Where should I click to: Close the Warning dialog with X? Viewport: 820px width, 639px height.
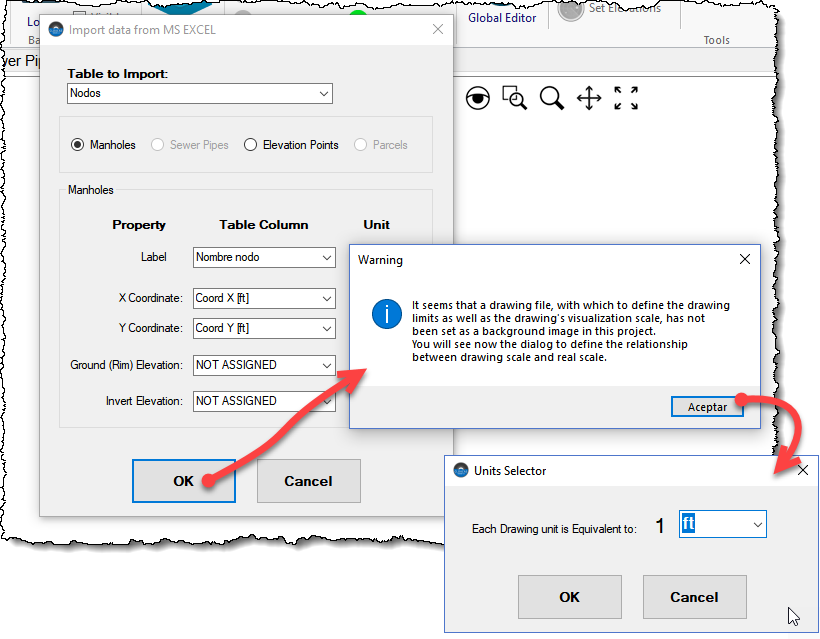(x=744, y=259)
